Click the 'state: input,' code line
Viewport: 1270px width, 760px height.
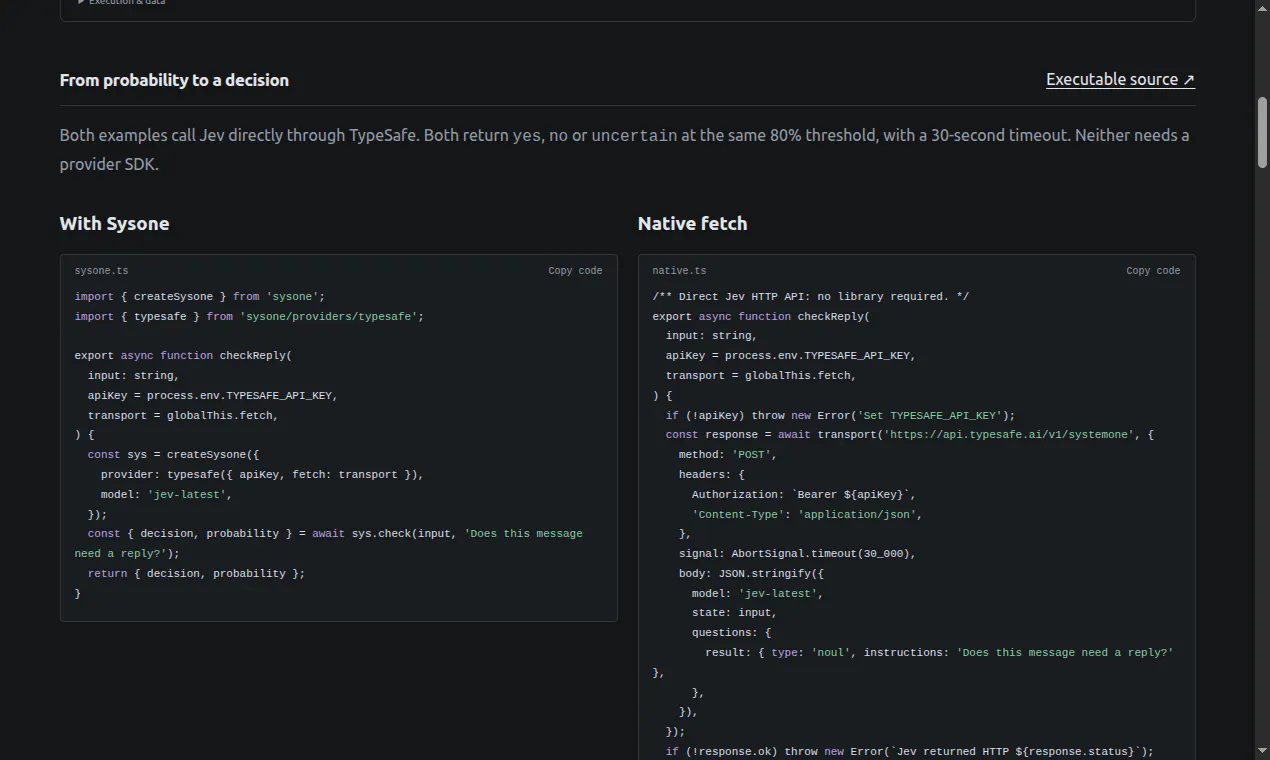pyautogui.click(x=734, y=613)
